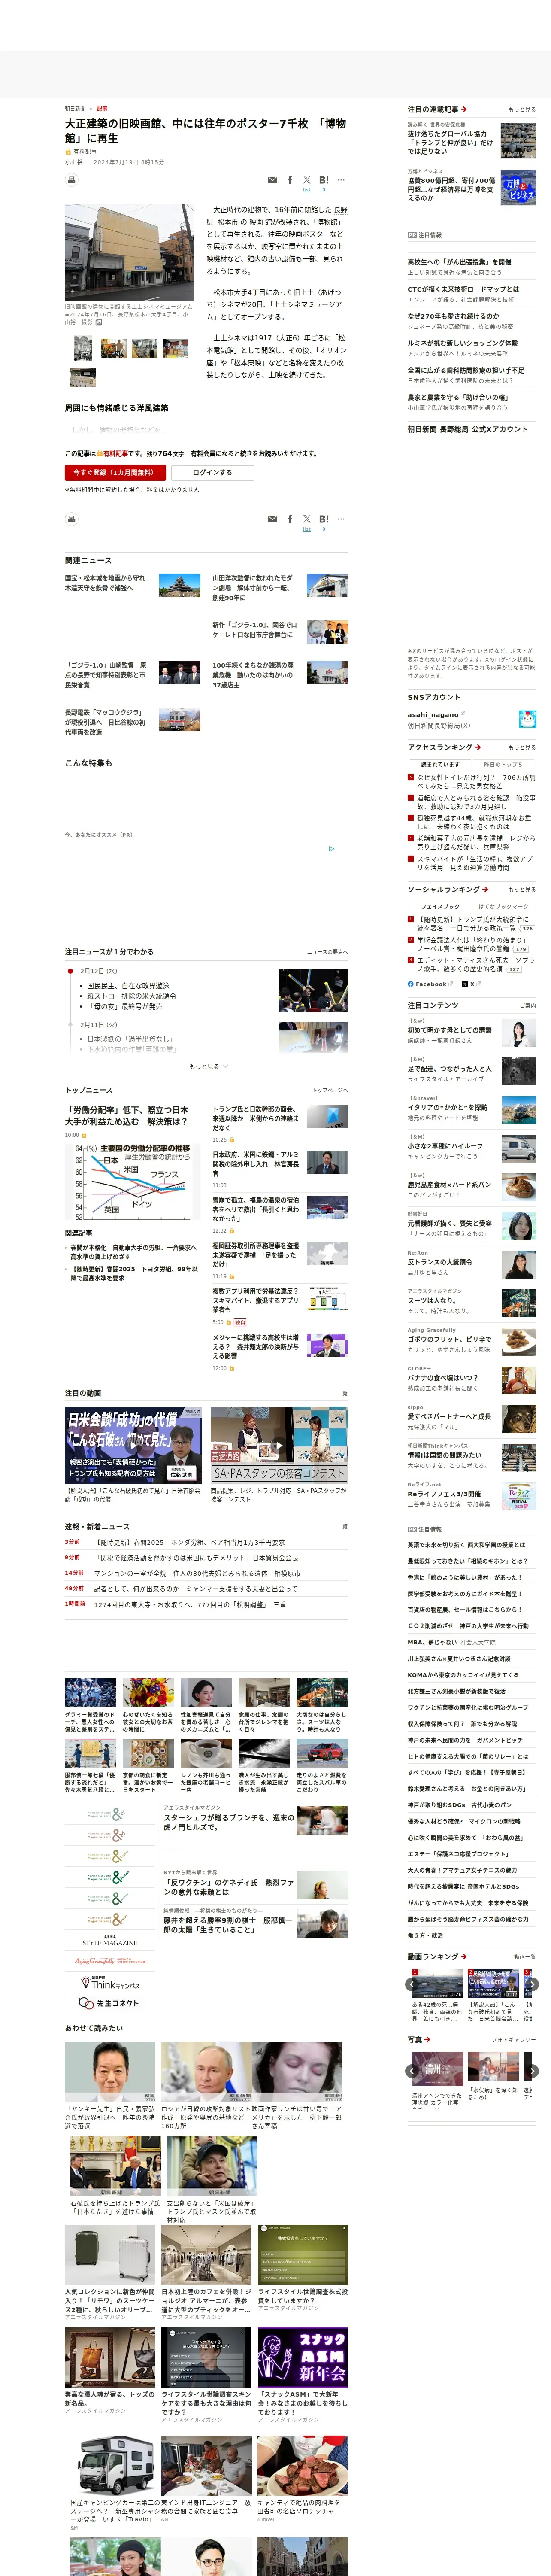Play SA・PAスタッフの接客コンテスト video
551x2576 pixels.
coord(279,1445)
